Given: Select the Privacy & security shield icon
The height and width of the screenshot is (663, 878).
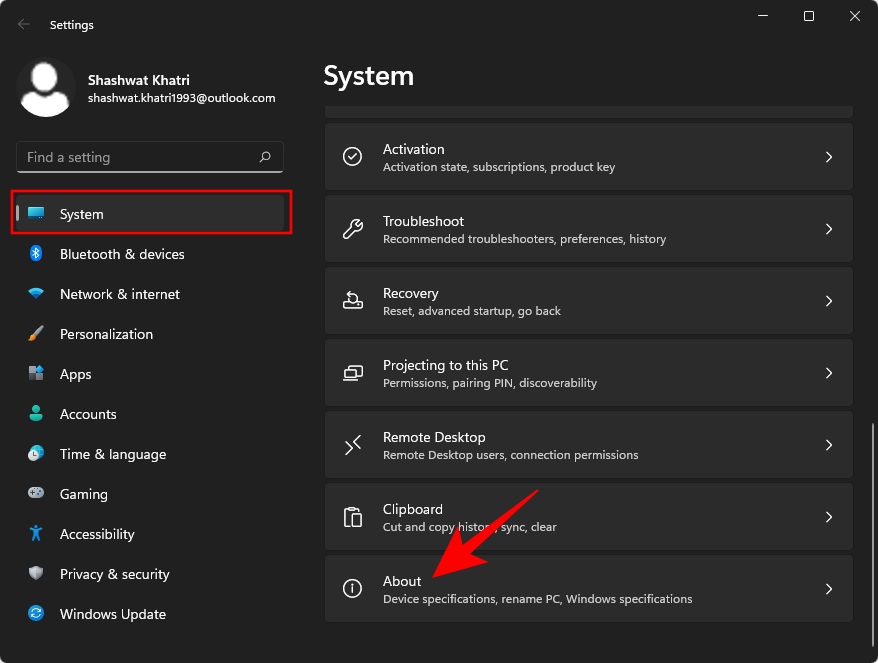Looking at the screenshot, I should point(35,574).
